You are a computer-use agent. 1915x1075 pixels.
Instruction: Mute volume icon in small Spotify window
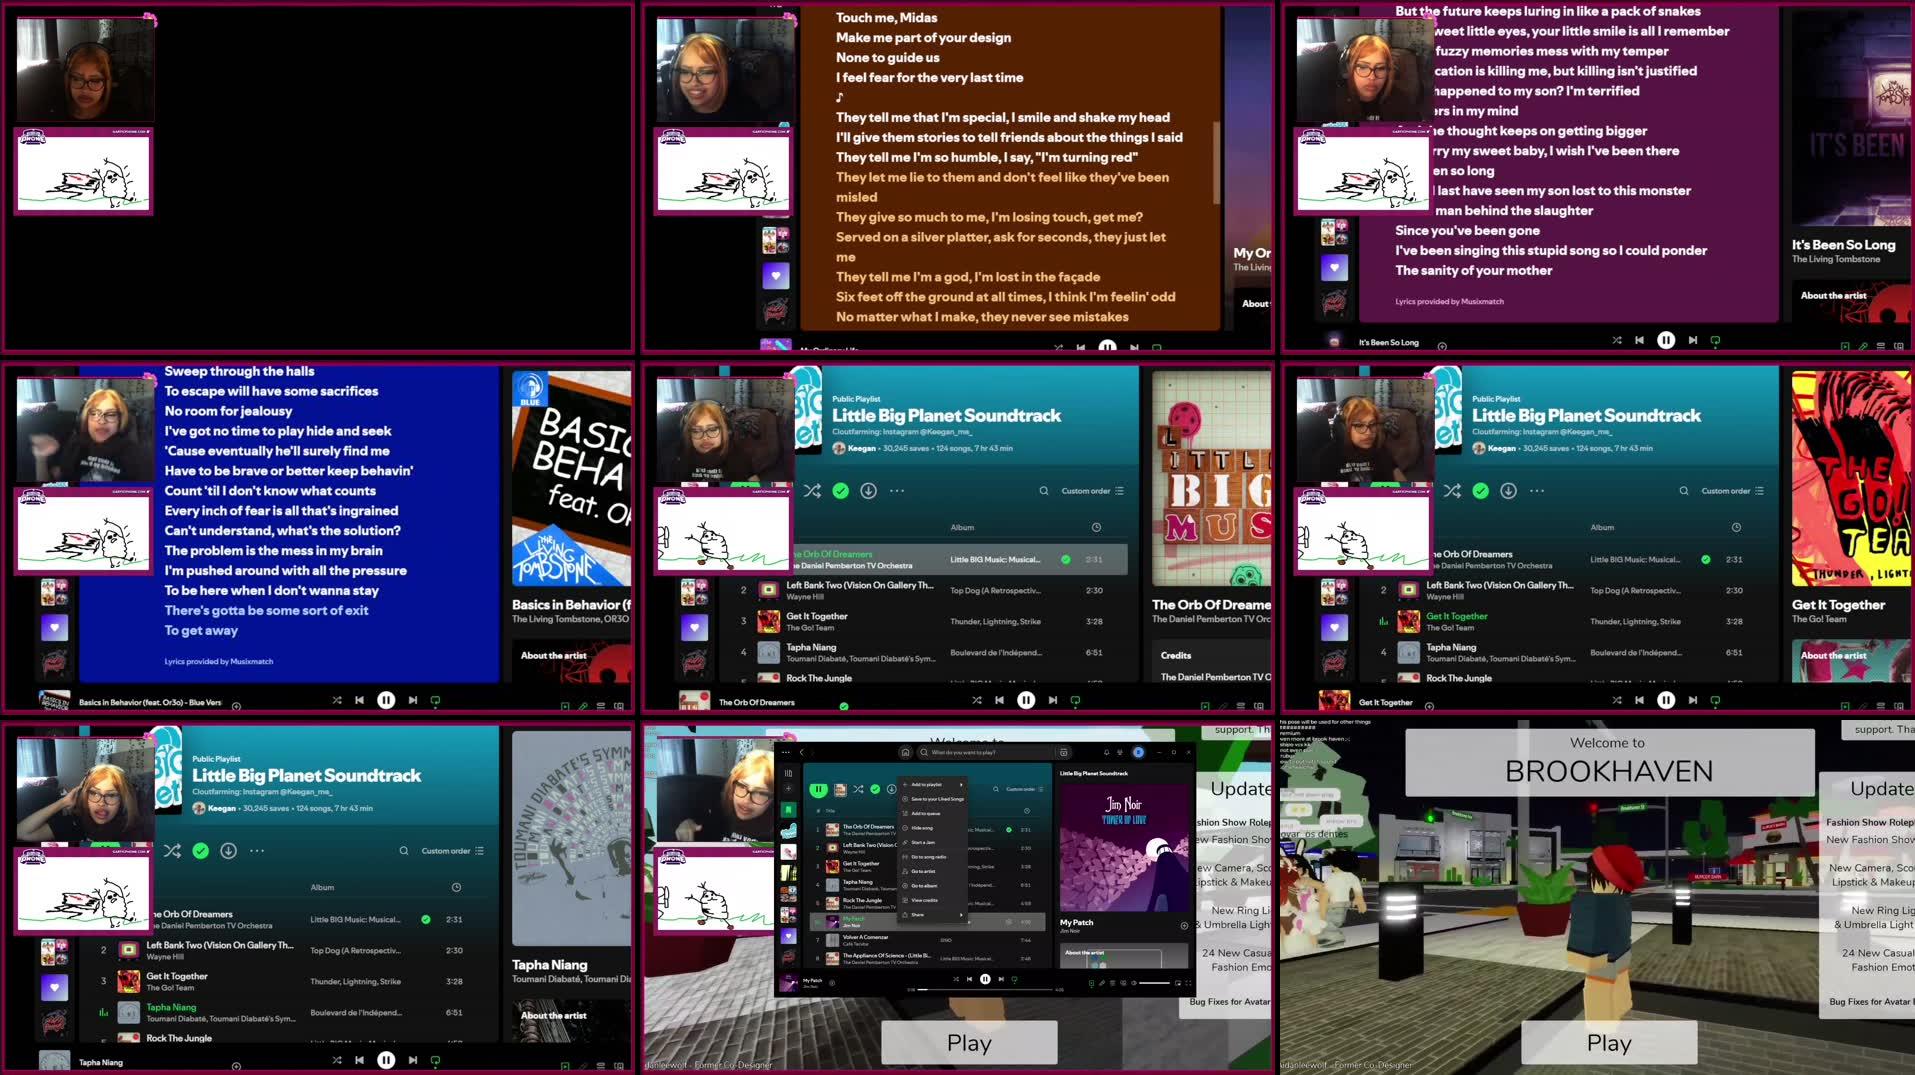tap(1134, 983)
